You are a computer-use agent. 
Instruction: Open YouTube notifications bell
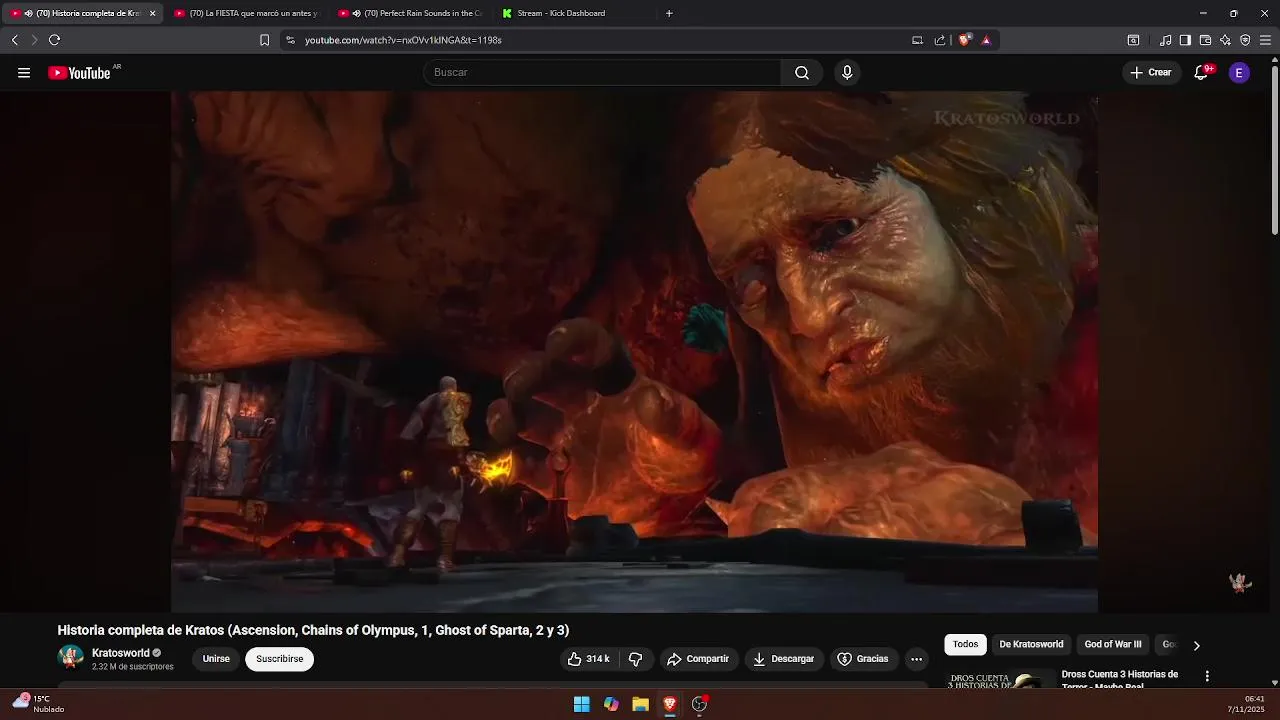pyautogui.click(x=1202, y=72)
